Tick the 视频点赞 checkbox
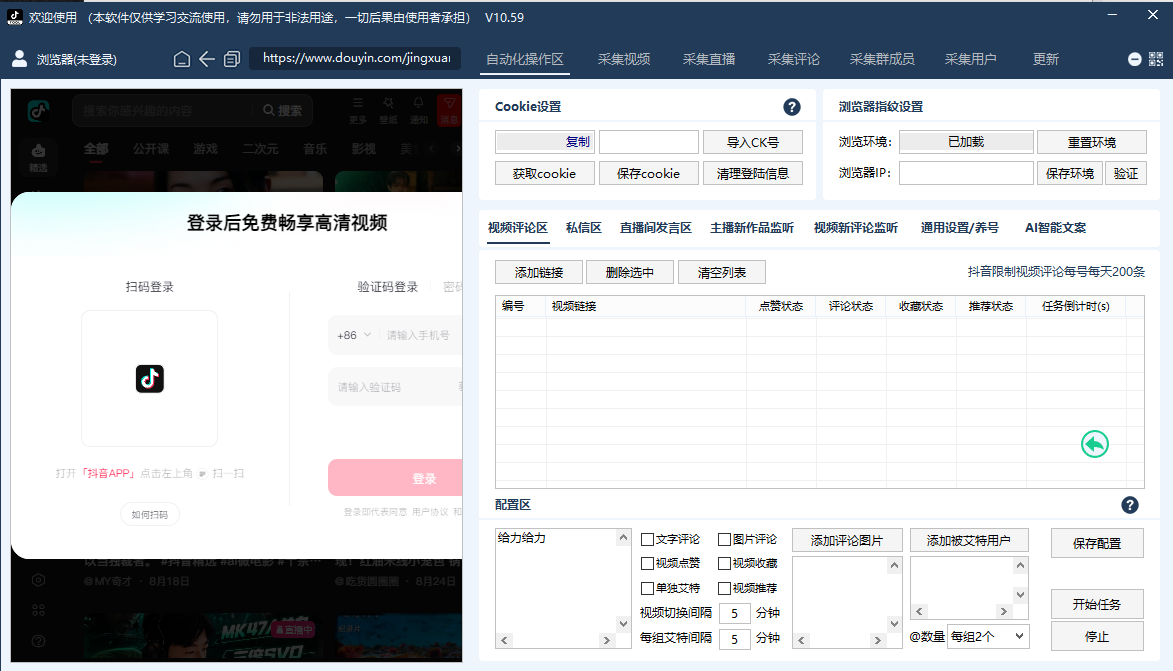The width and height of the screenshot is (1173, 671). (x=648, y=563)
